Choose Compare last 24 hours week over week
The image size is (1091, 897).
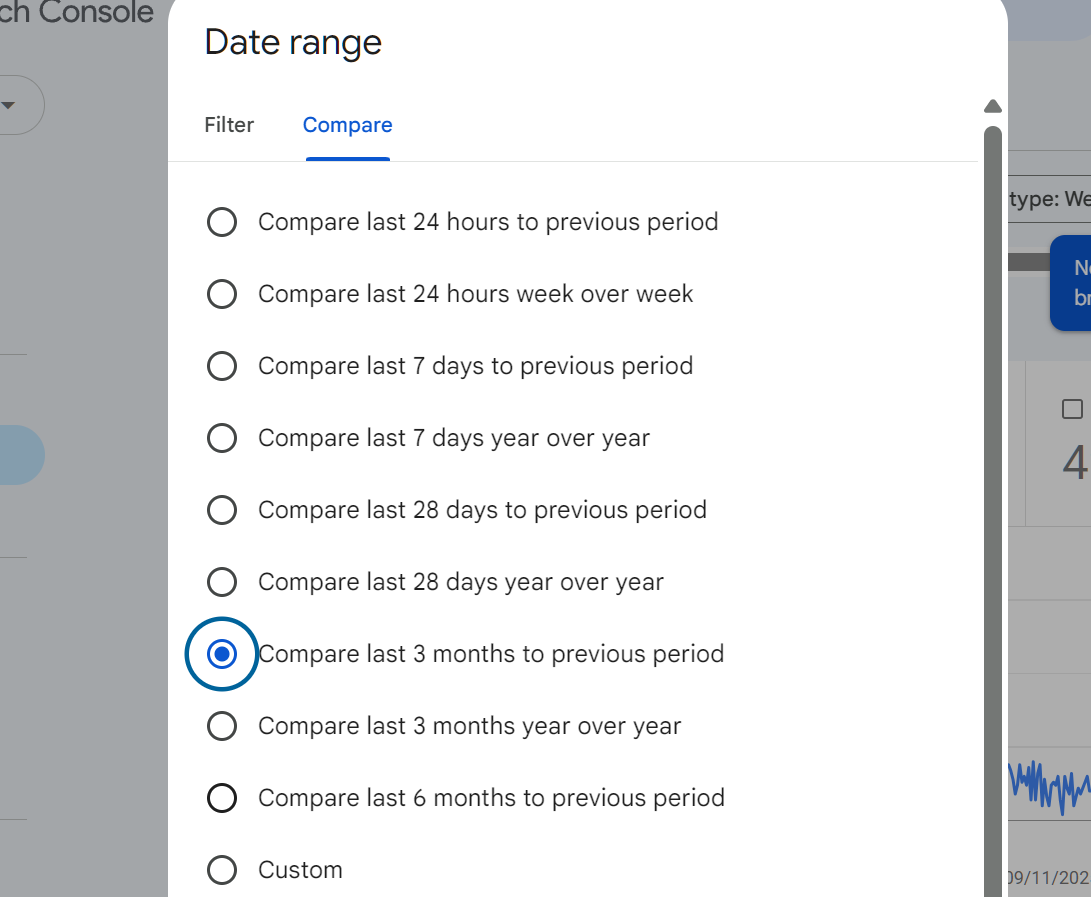coord(222,294)
